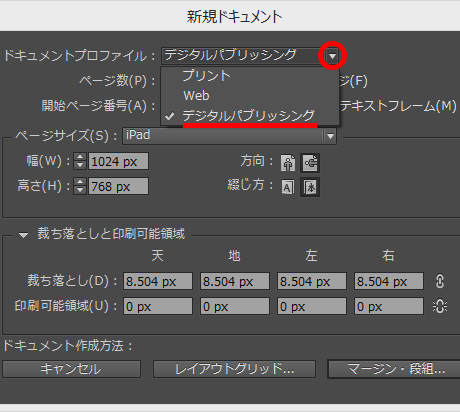The height and width of the screenshot is (412, 460).
Task: Click the キャンセル button
Action: (x=71, y=369)
